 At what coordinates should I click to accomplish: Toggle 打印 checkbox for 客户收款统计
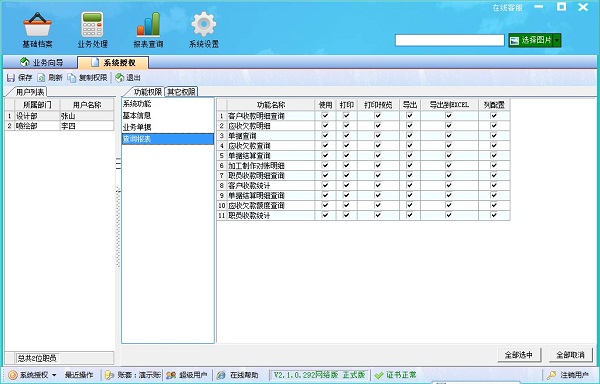pyautogui.click(x=346, y=185)
